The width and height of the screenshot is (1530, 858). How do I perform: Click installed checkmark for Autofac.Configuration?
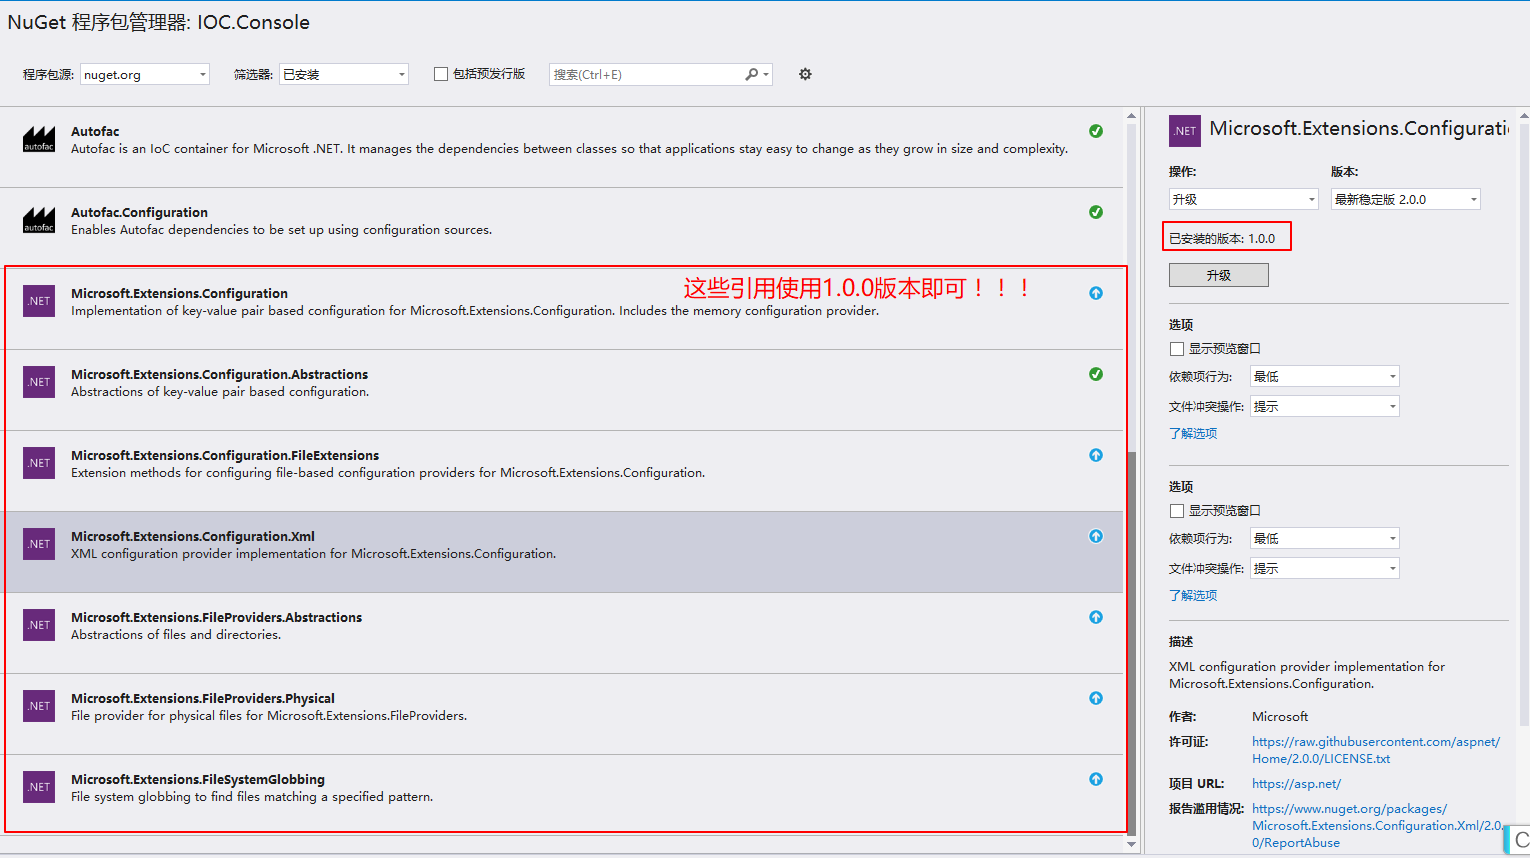coord(1096,212)
